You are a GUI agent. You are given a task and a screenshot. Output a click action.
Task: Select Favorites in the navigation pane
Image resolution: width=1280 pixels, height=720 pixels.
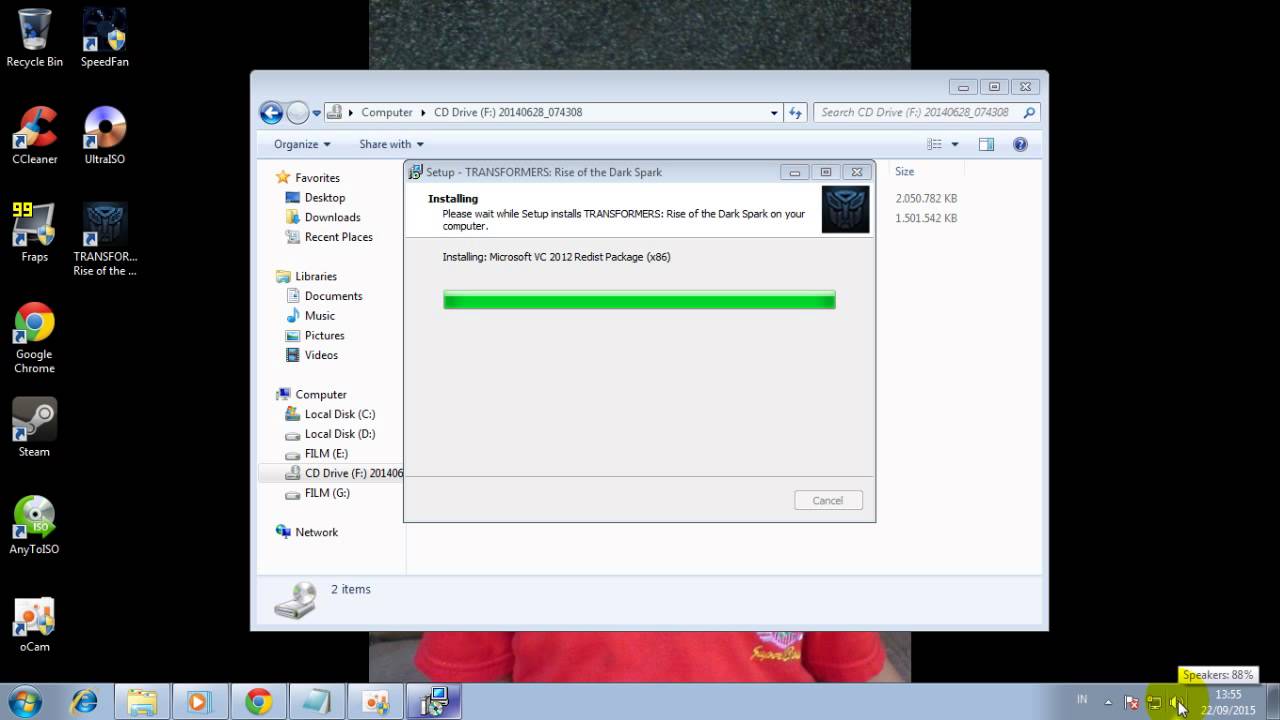[x=317, y=178]
